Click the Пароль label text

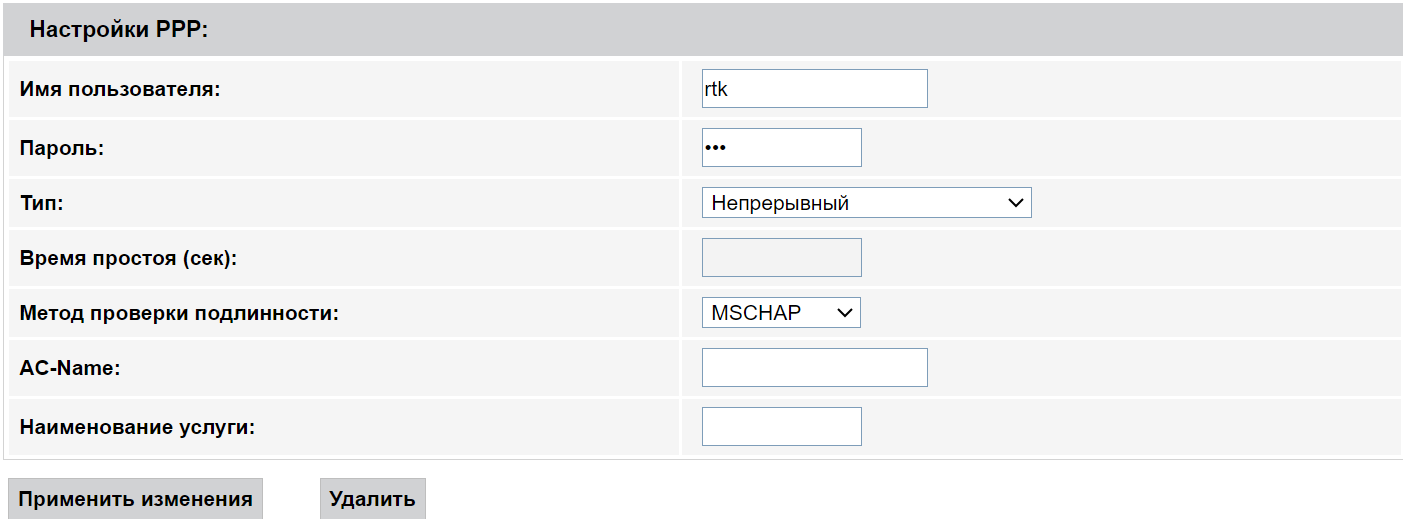click(x=62, y=148)
